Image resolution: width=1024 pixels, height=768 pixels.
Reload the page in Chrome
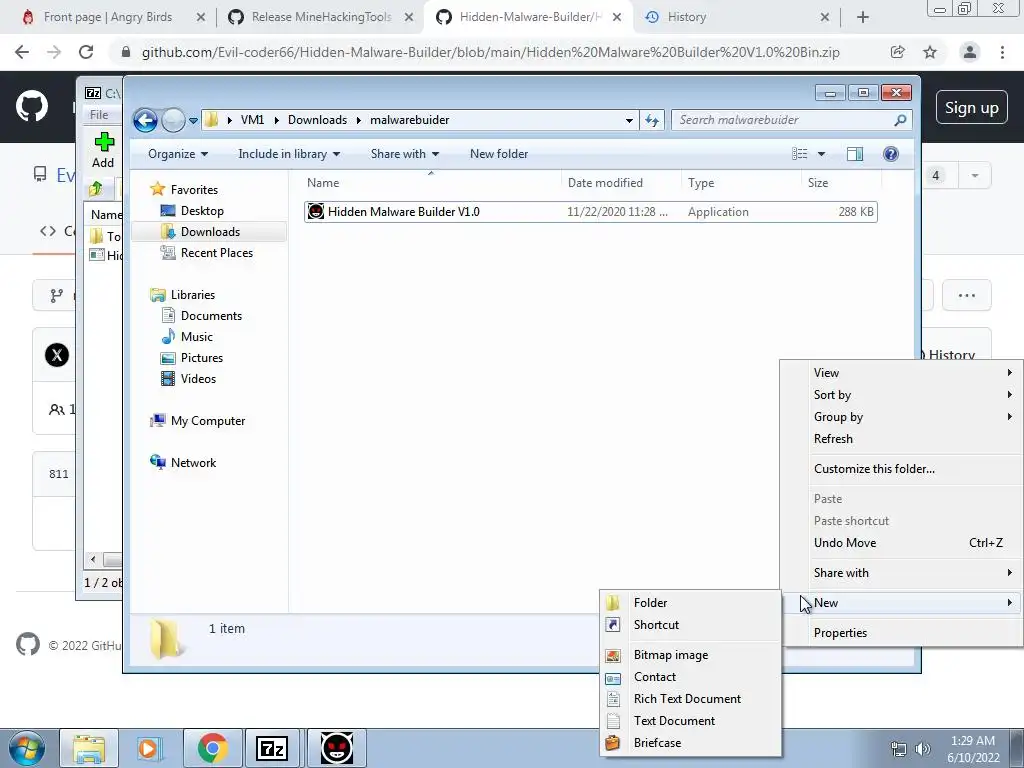[x=86, y=52]
